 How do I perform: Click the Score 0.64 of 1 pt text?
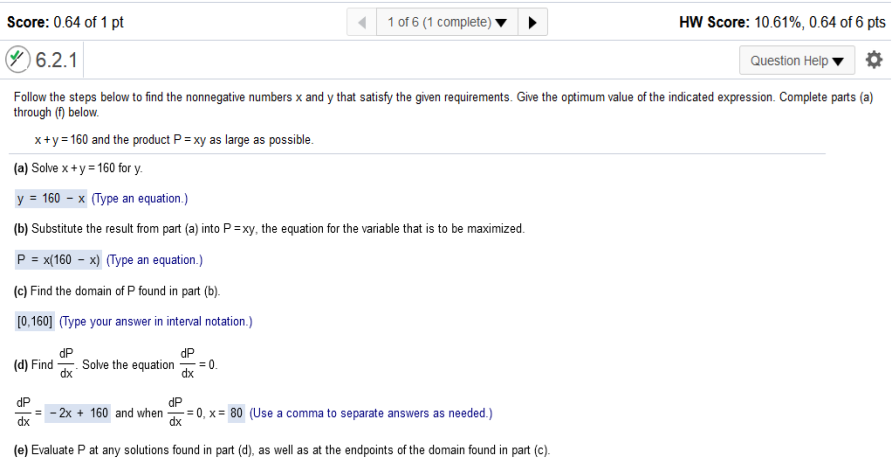pyautogui.click(x=65, y=22)
